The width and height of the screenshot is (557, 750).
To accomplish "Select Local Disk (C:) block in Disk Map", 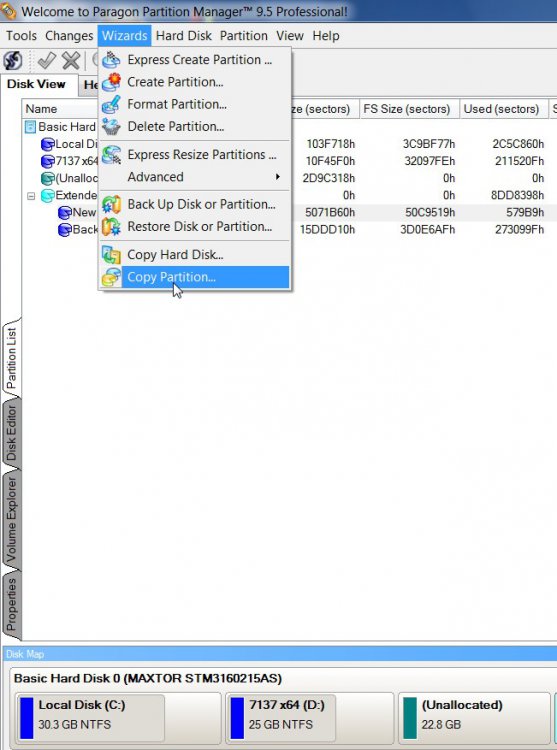I will tap(91, 715).
